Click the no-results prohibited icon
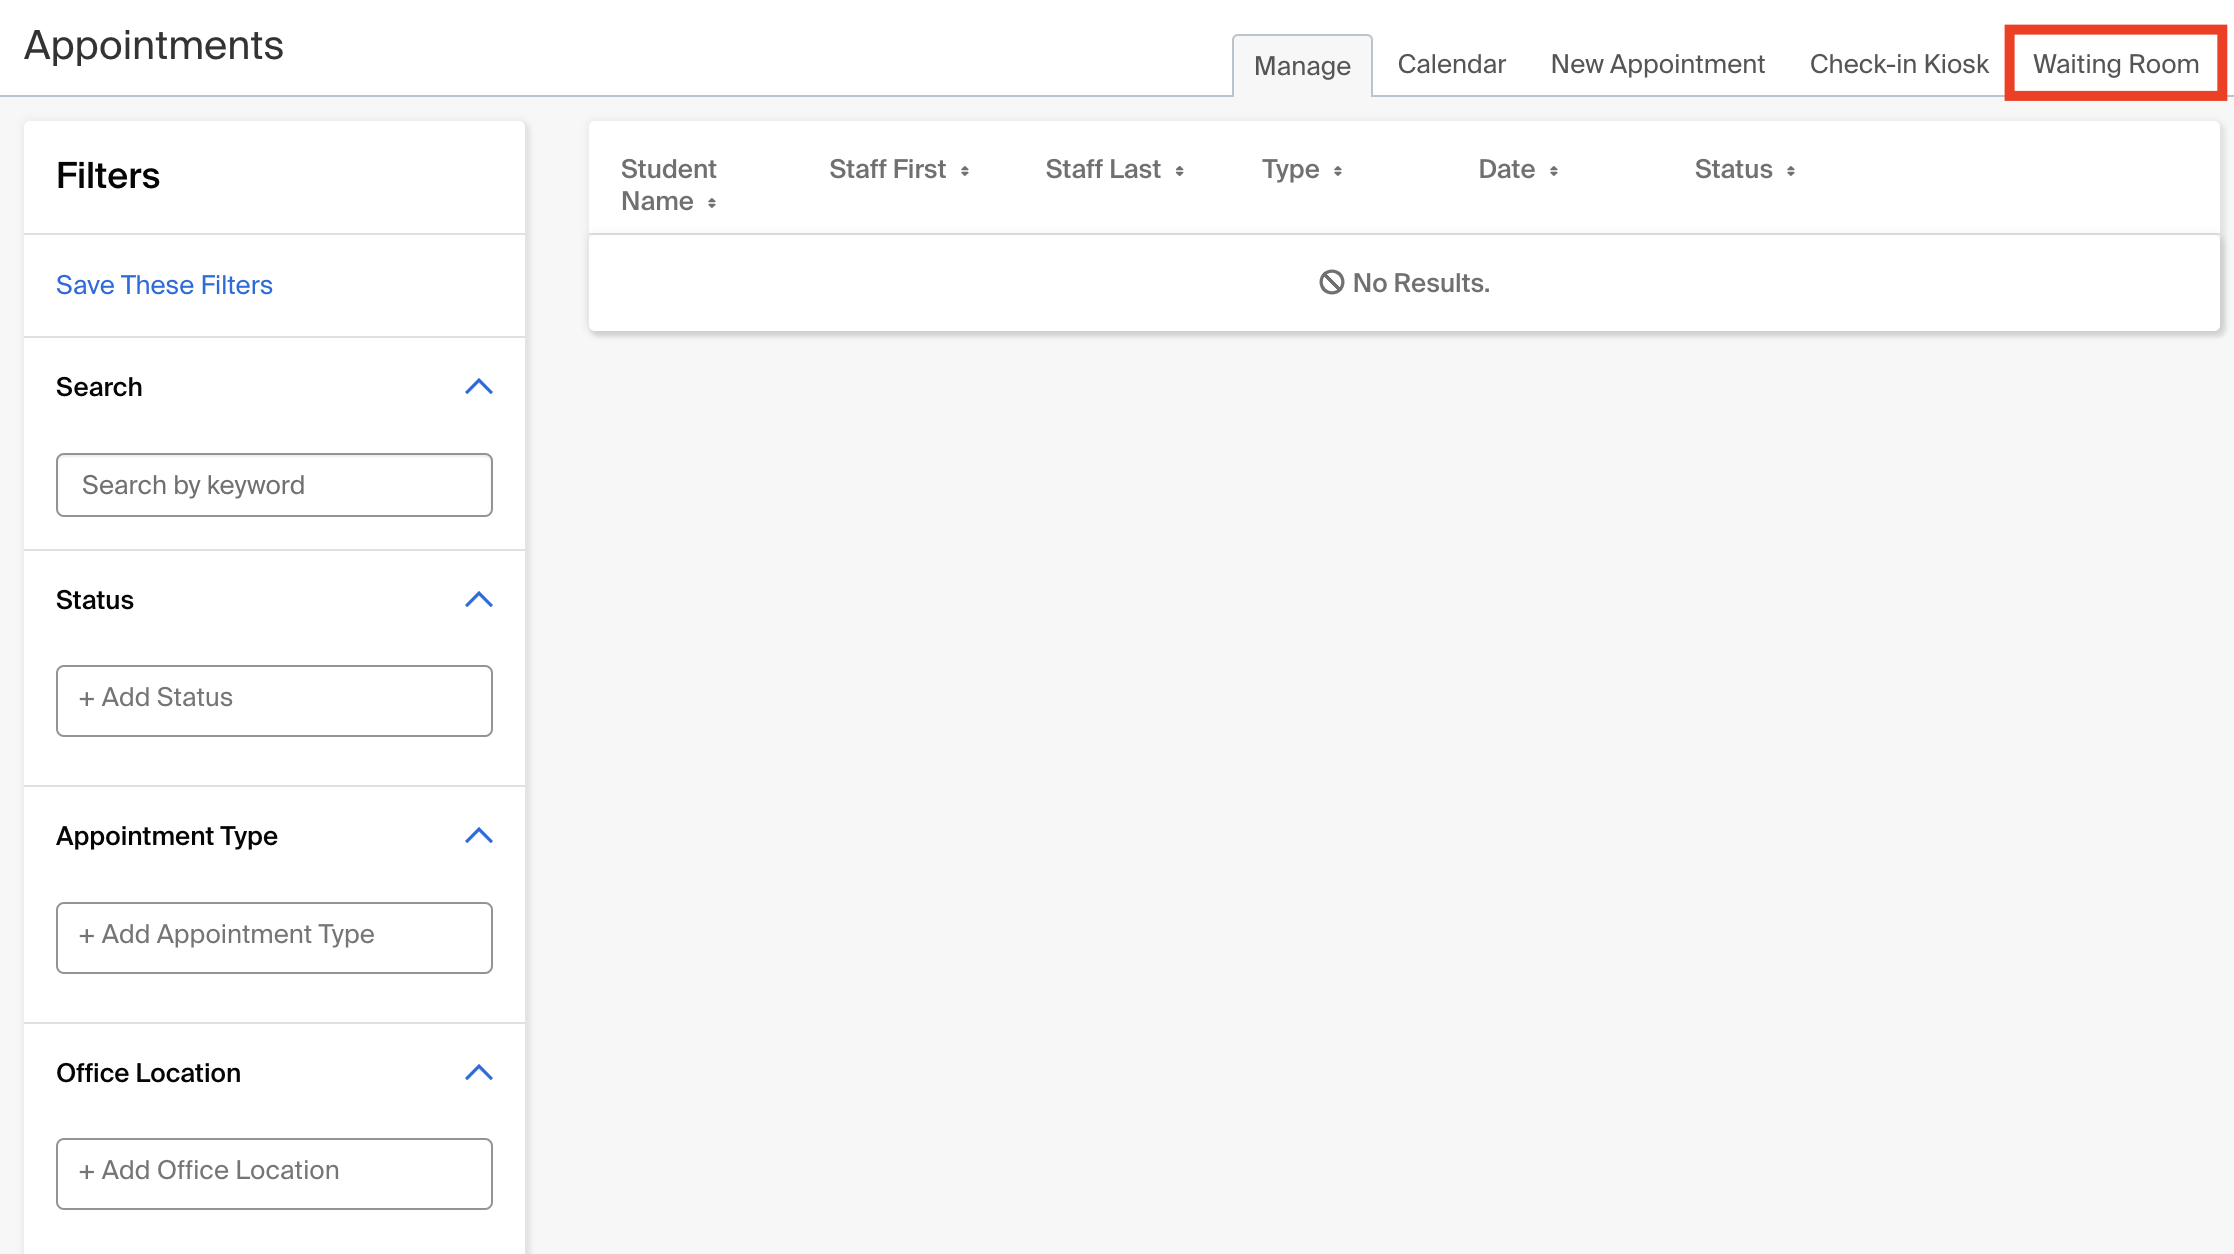 (x=1331, y=283)
